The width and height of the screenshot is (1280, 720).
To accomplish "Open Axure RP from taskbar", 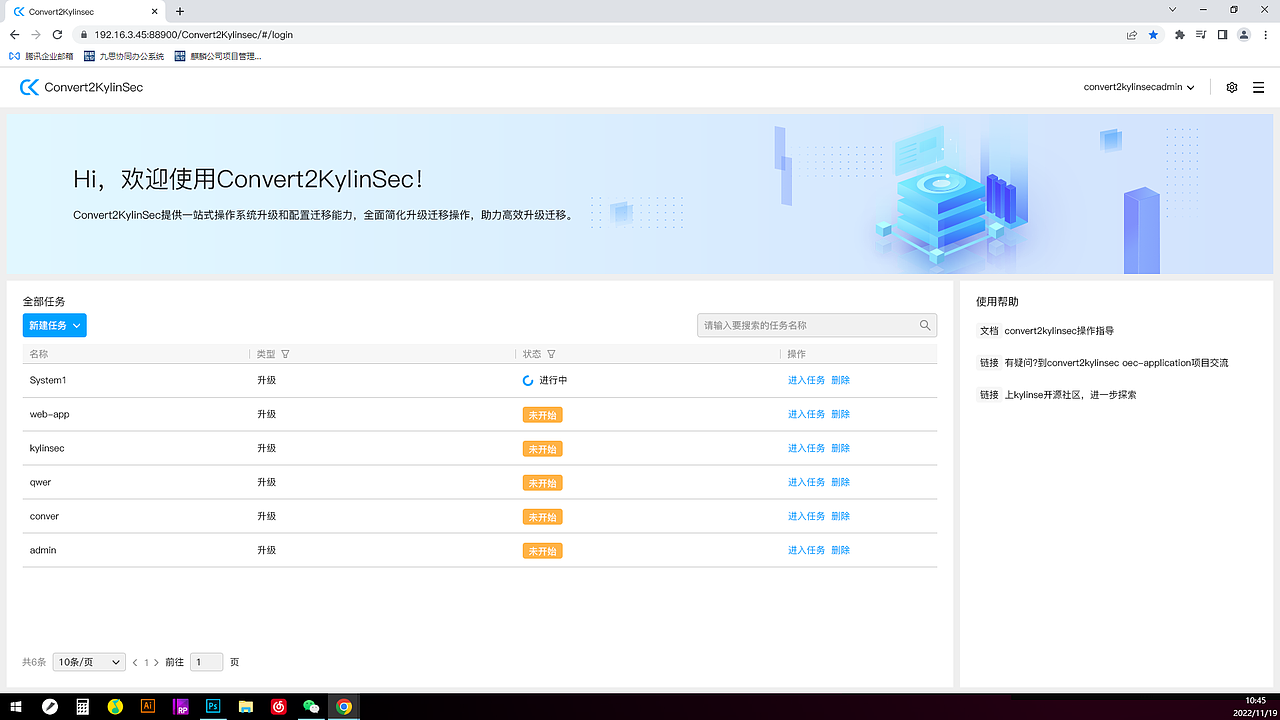I will [181, 706].
